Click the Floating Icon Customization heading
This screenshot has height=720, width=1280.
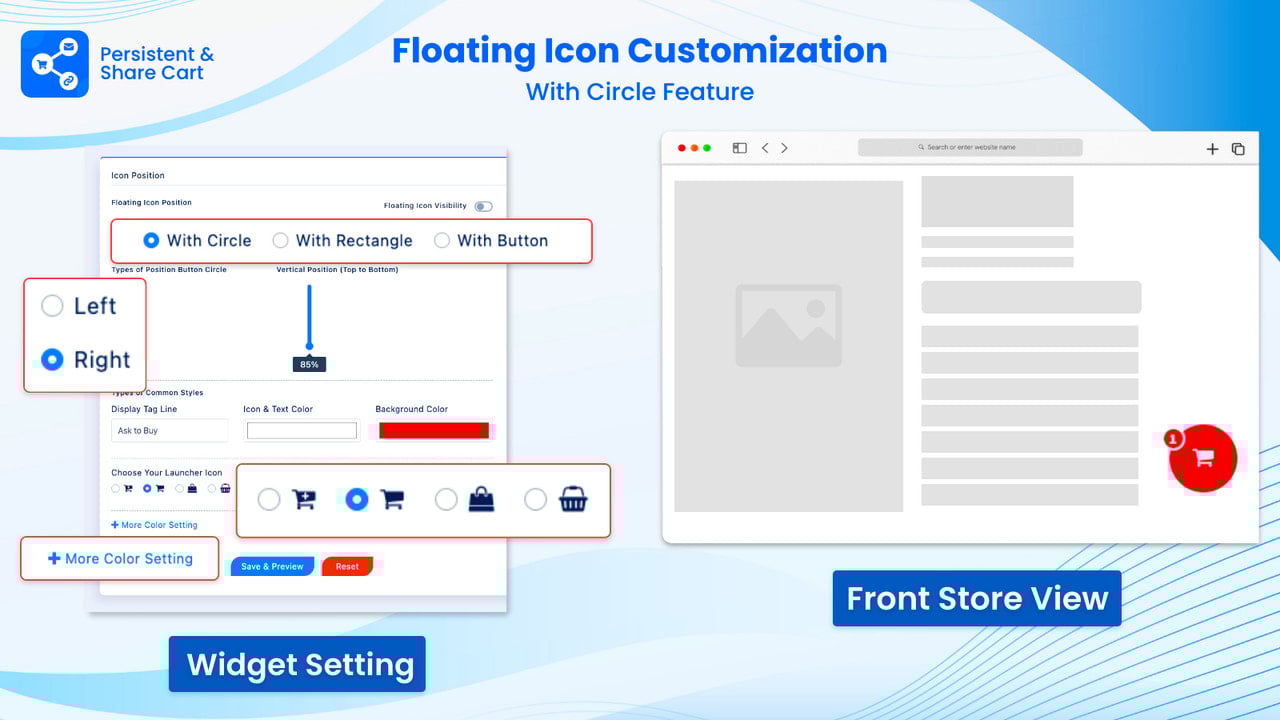(x=639, y=51)
